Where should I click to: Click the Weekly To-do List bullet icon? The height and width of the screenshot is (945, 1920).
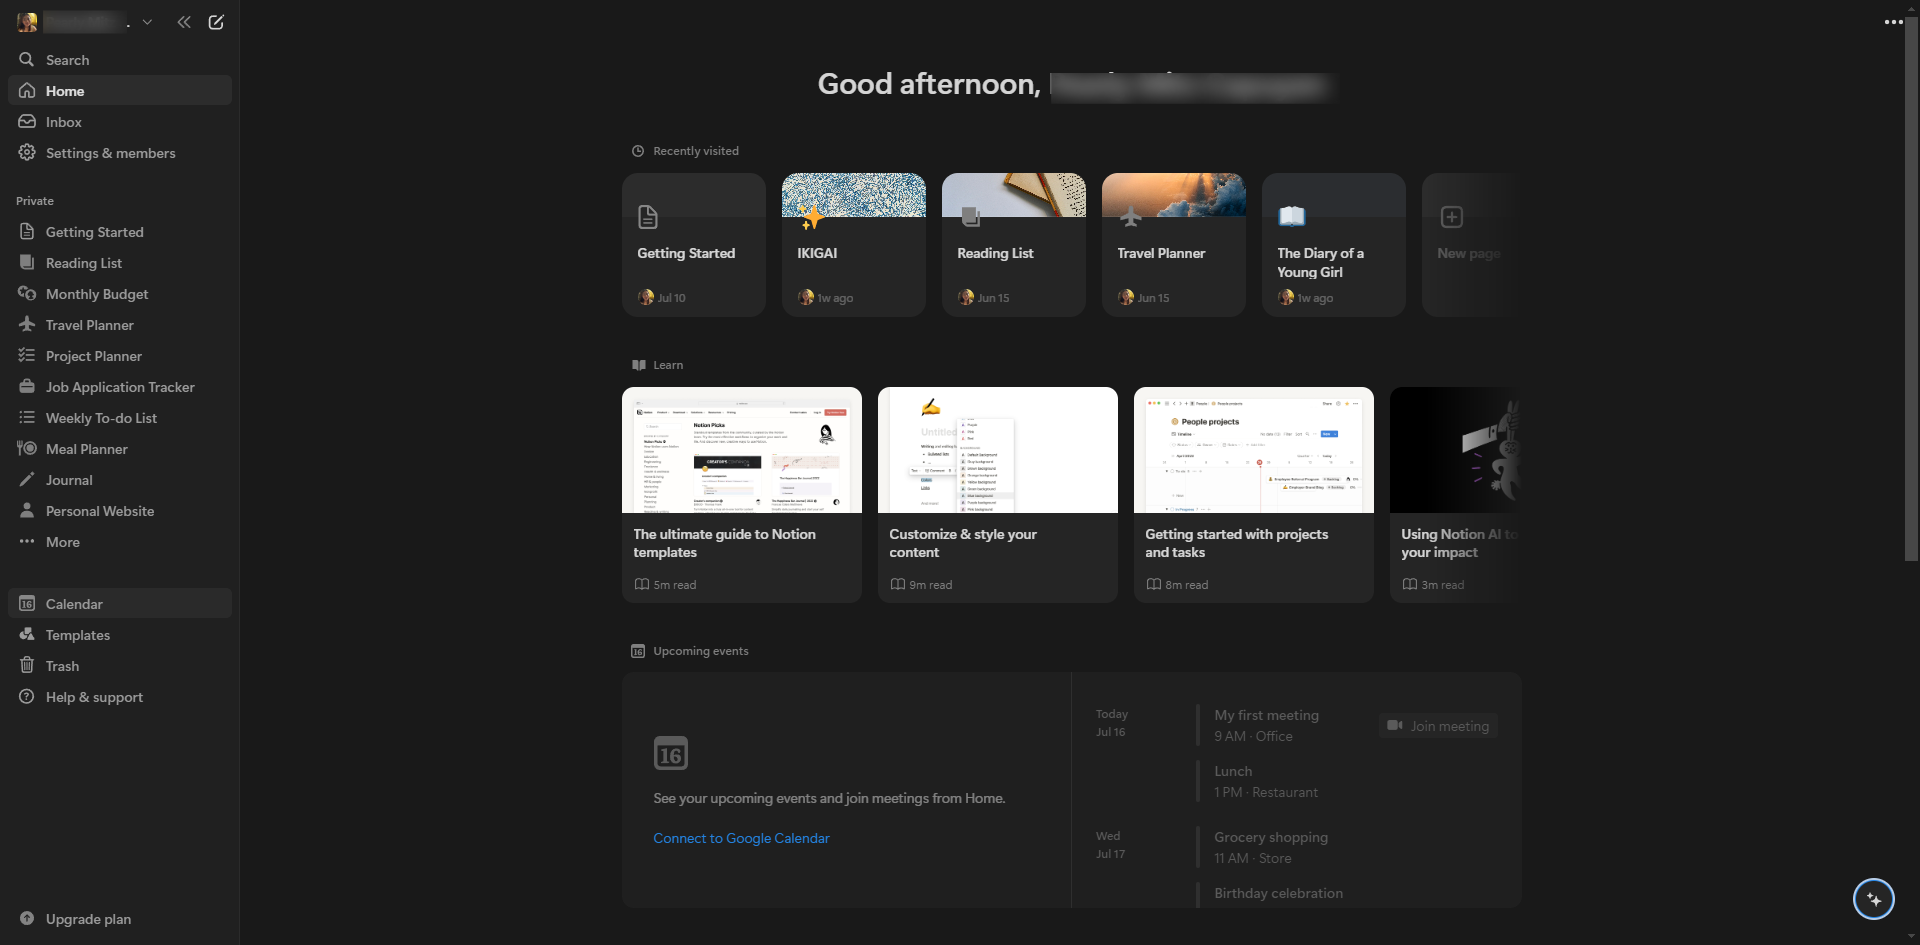pos(27,418)
